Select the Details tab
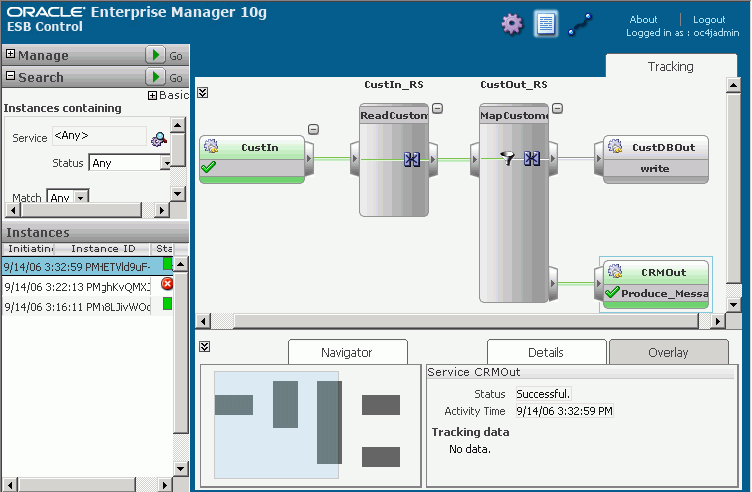Viewport: 752px width, 492px height. (x=546, y=352)
